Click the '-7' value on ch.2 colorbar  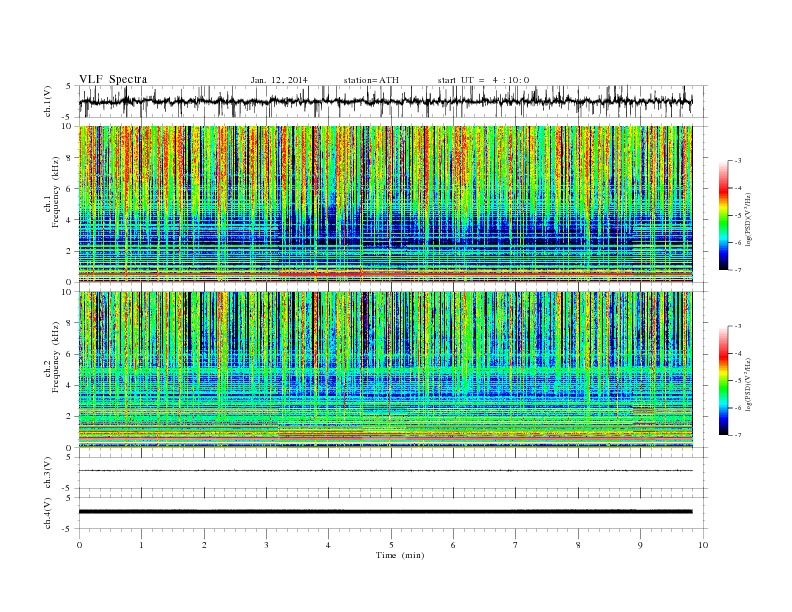(x=738, y=435)
